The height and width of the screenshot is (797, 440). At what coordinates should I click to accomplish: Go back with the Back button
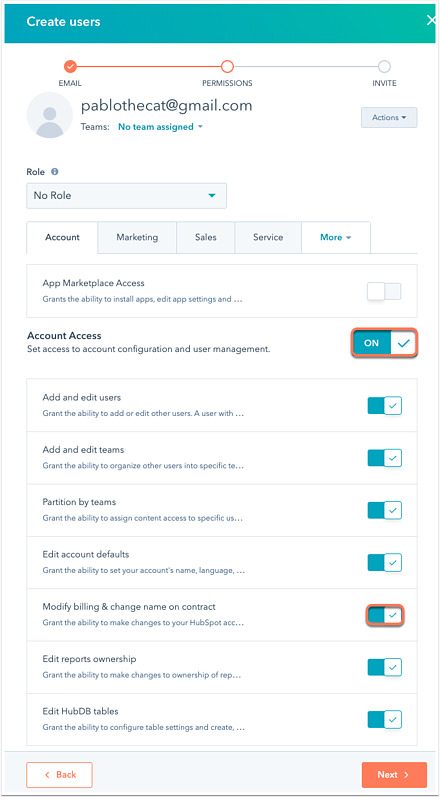(x=59, y=775)
